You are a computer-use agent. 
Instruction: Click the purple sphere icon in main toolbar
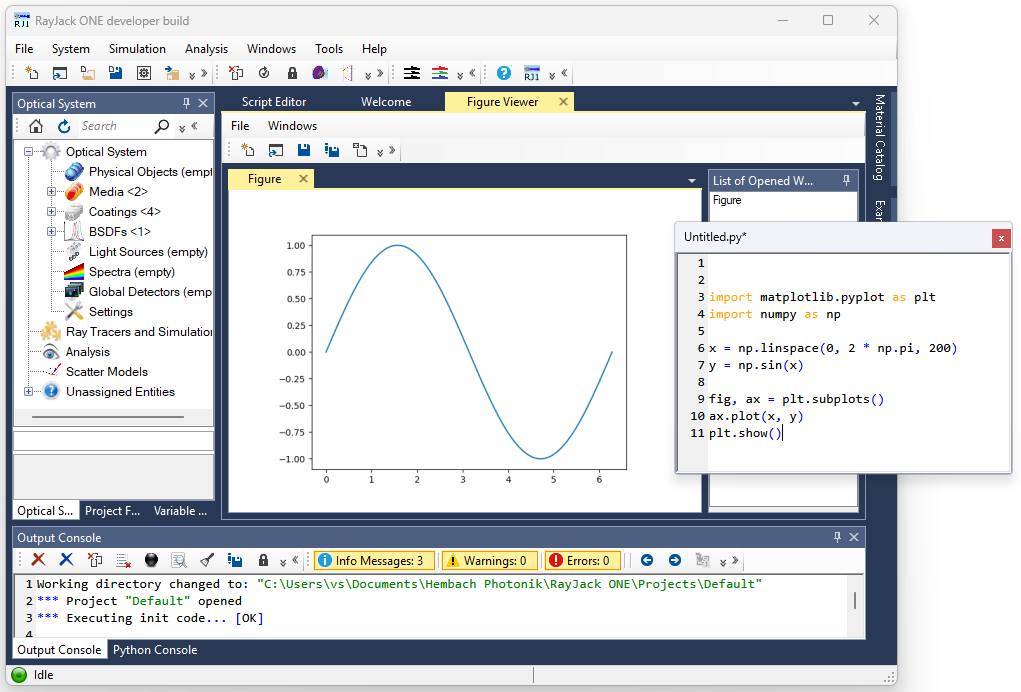[x=320, y=73]
